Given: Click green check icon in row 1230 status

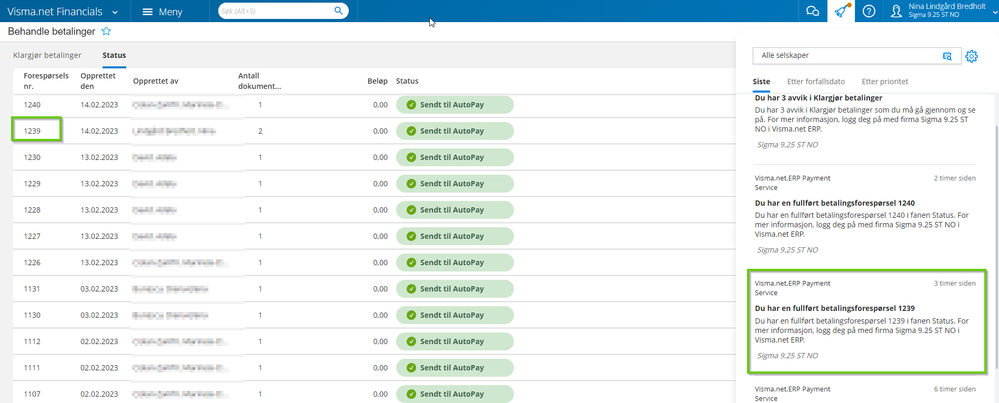Looking at the screenshot, I should (x=411, y=157).
